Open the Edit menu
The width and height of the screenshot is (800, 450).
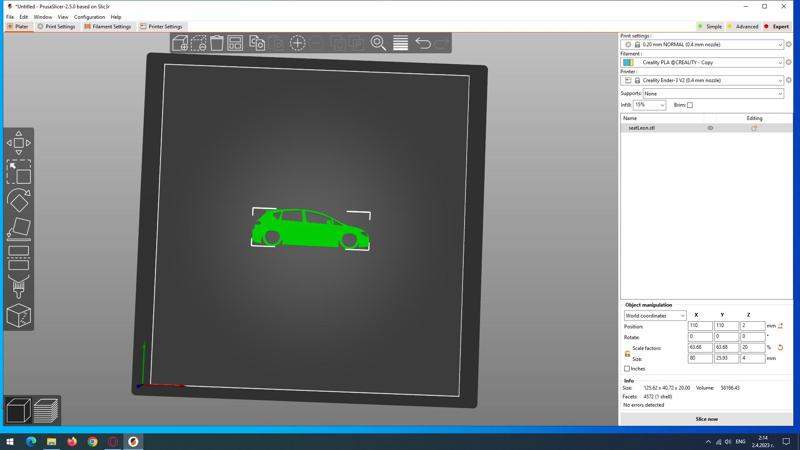[x=23, y=17]
